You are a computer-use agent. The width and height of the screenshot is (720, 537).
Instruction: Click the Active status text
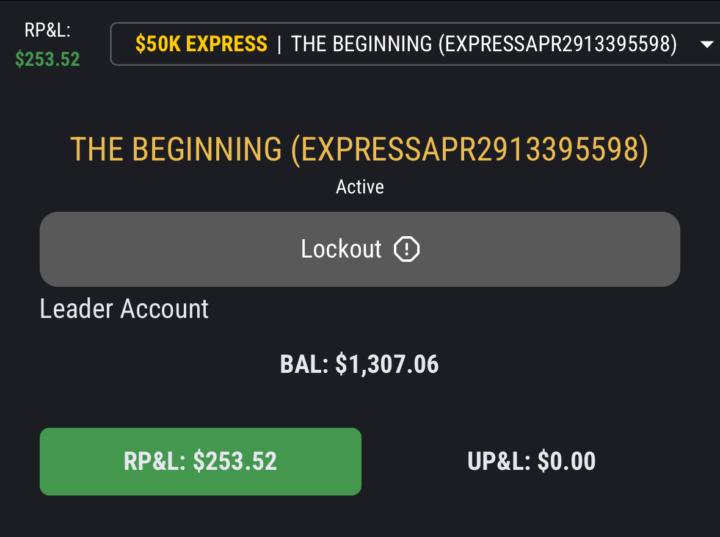click(360, 187)
